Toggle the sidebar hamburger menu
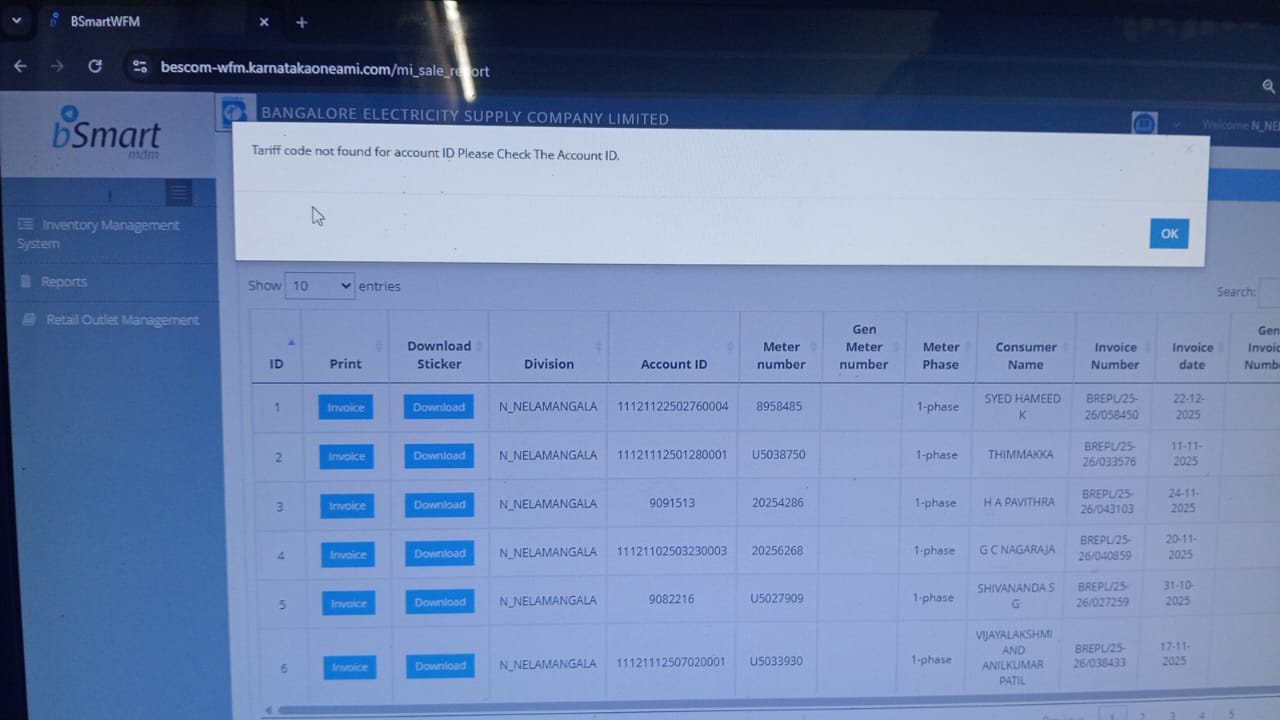This screenshot has height=720, width=1280. (178, 192)
